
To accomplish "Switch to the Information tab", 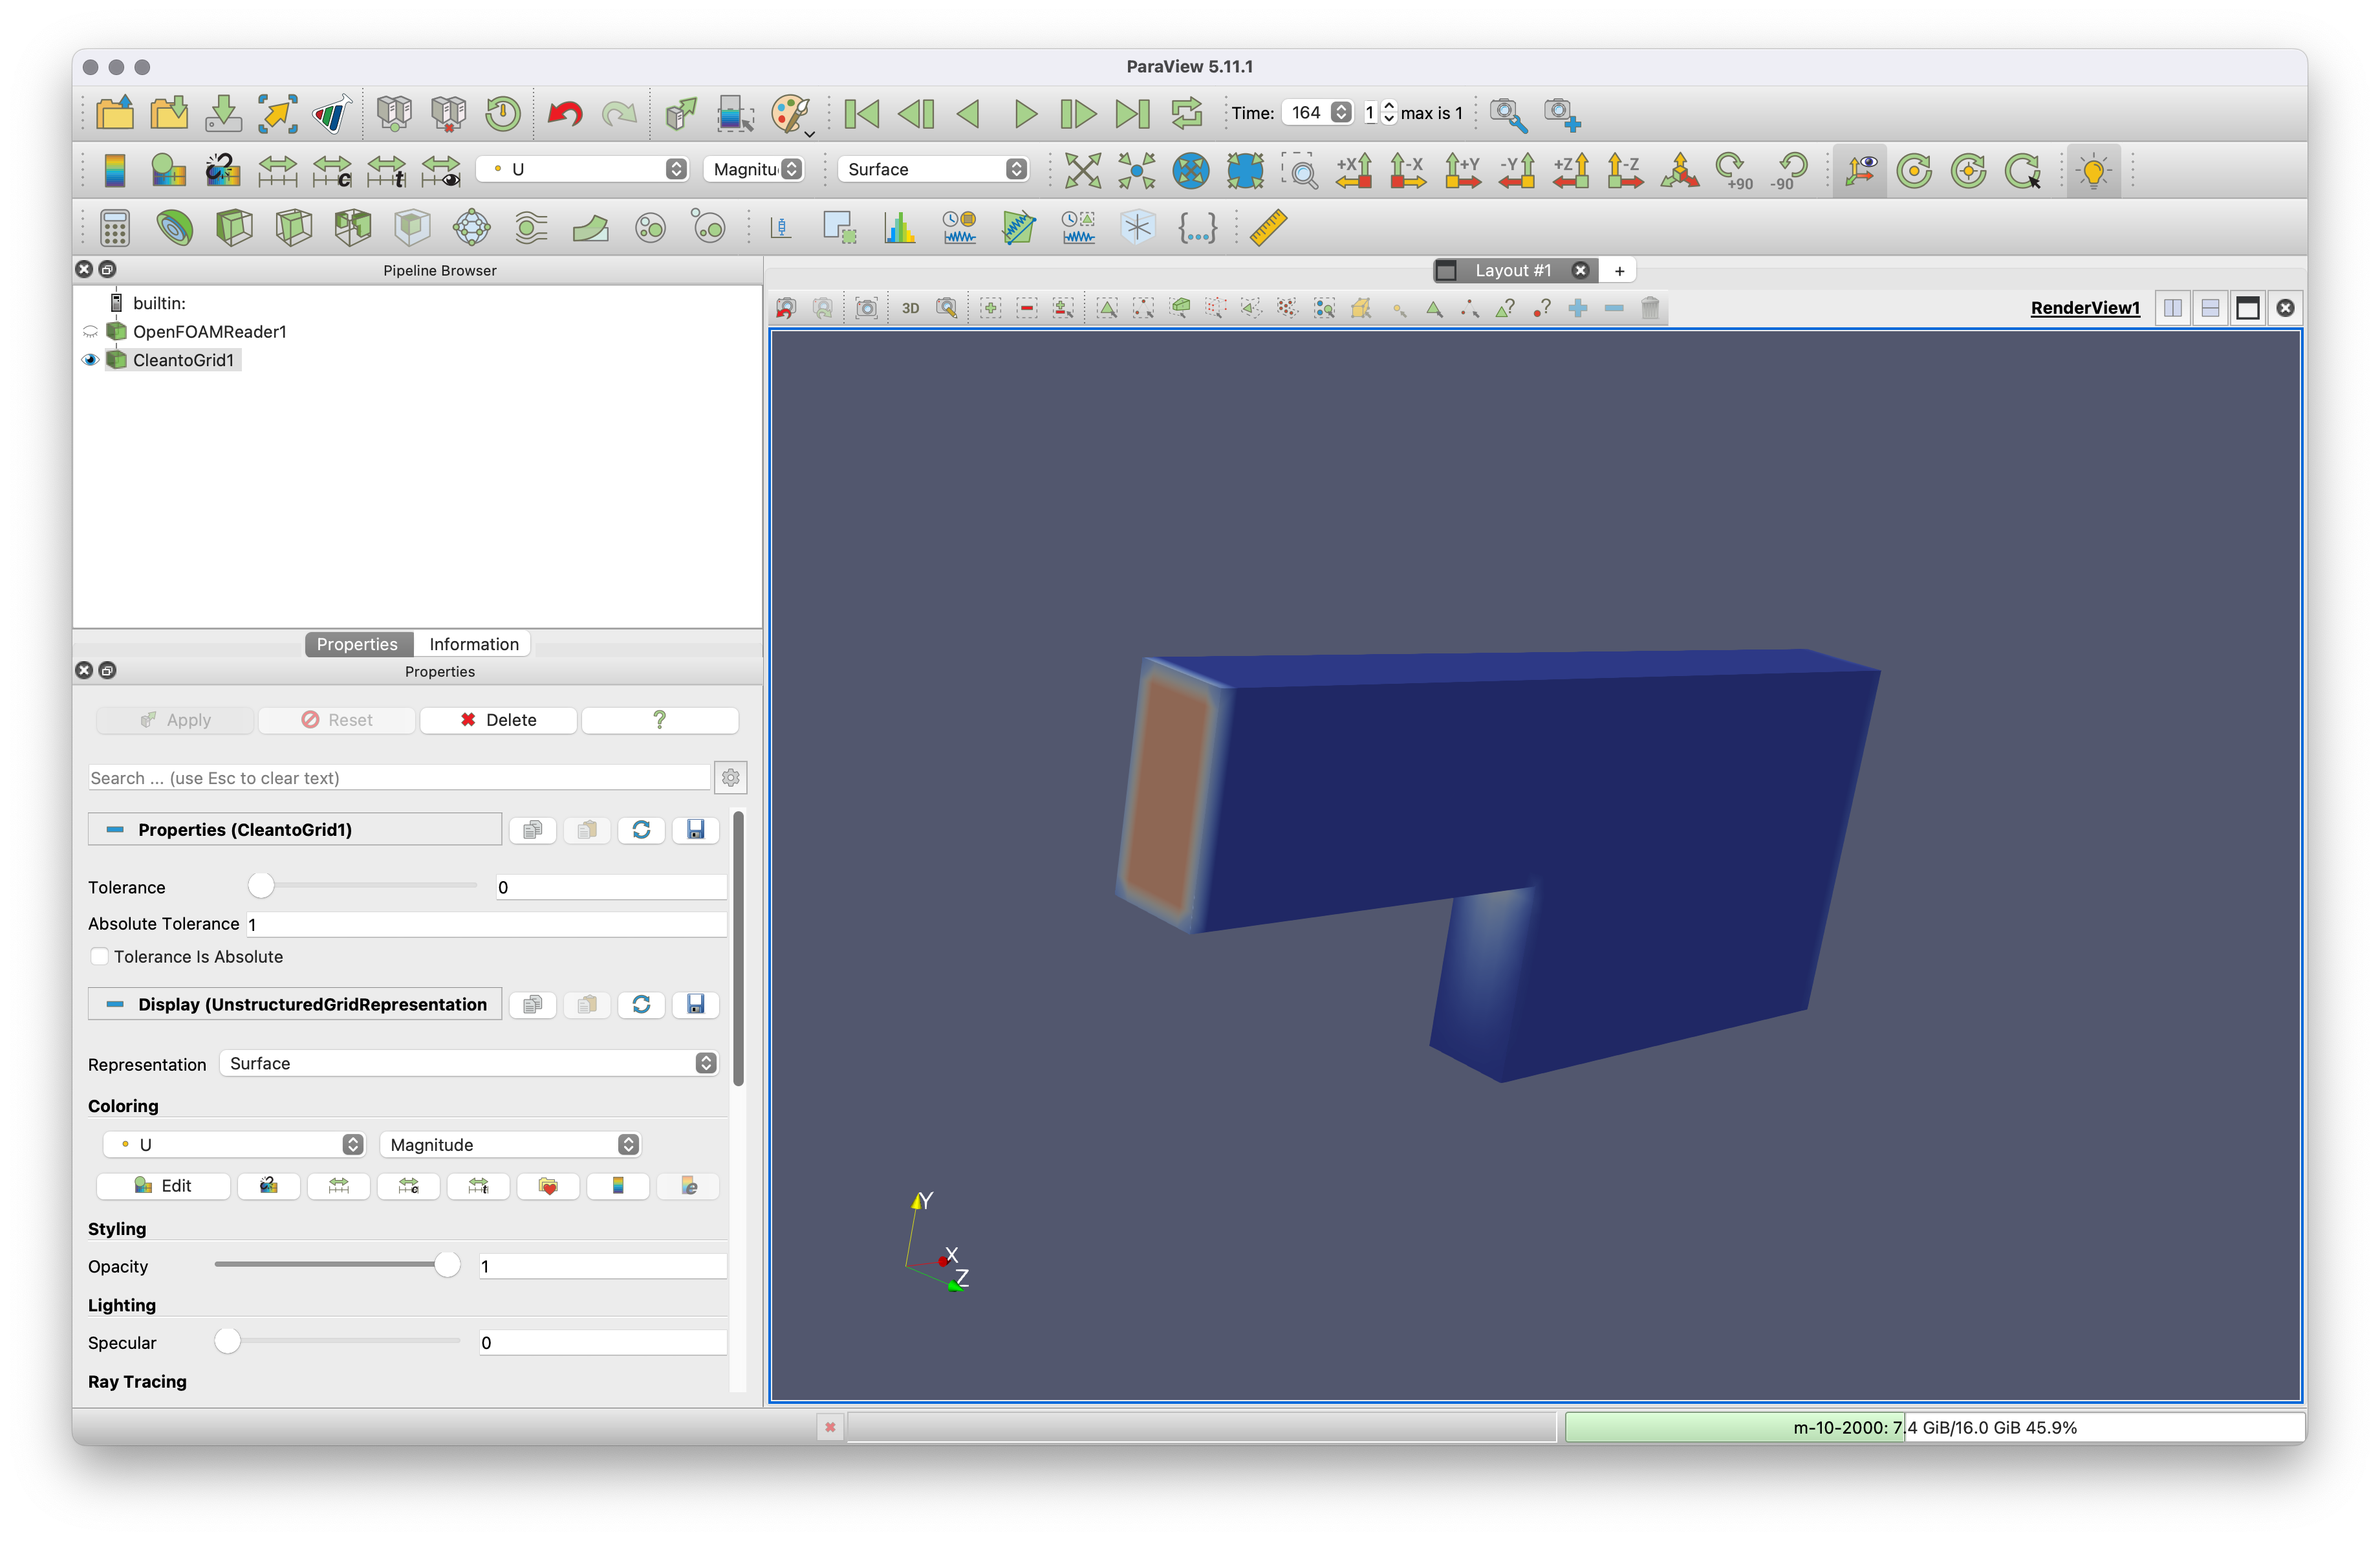I will (x=473, y=645).
